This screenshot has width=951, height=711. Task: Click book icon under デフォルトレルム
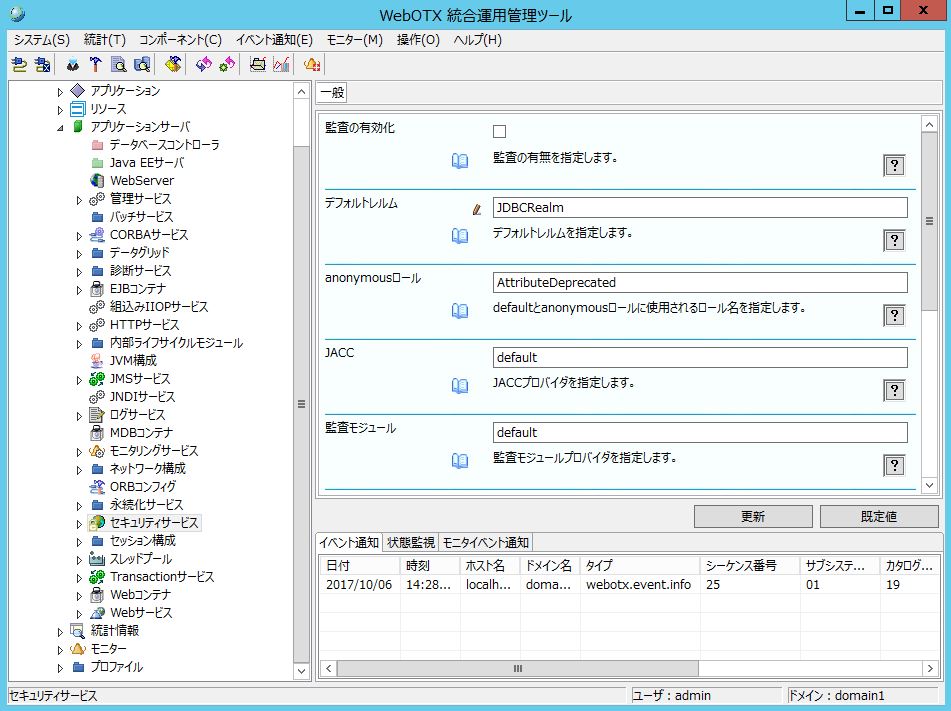tap(459, 236)
